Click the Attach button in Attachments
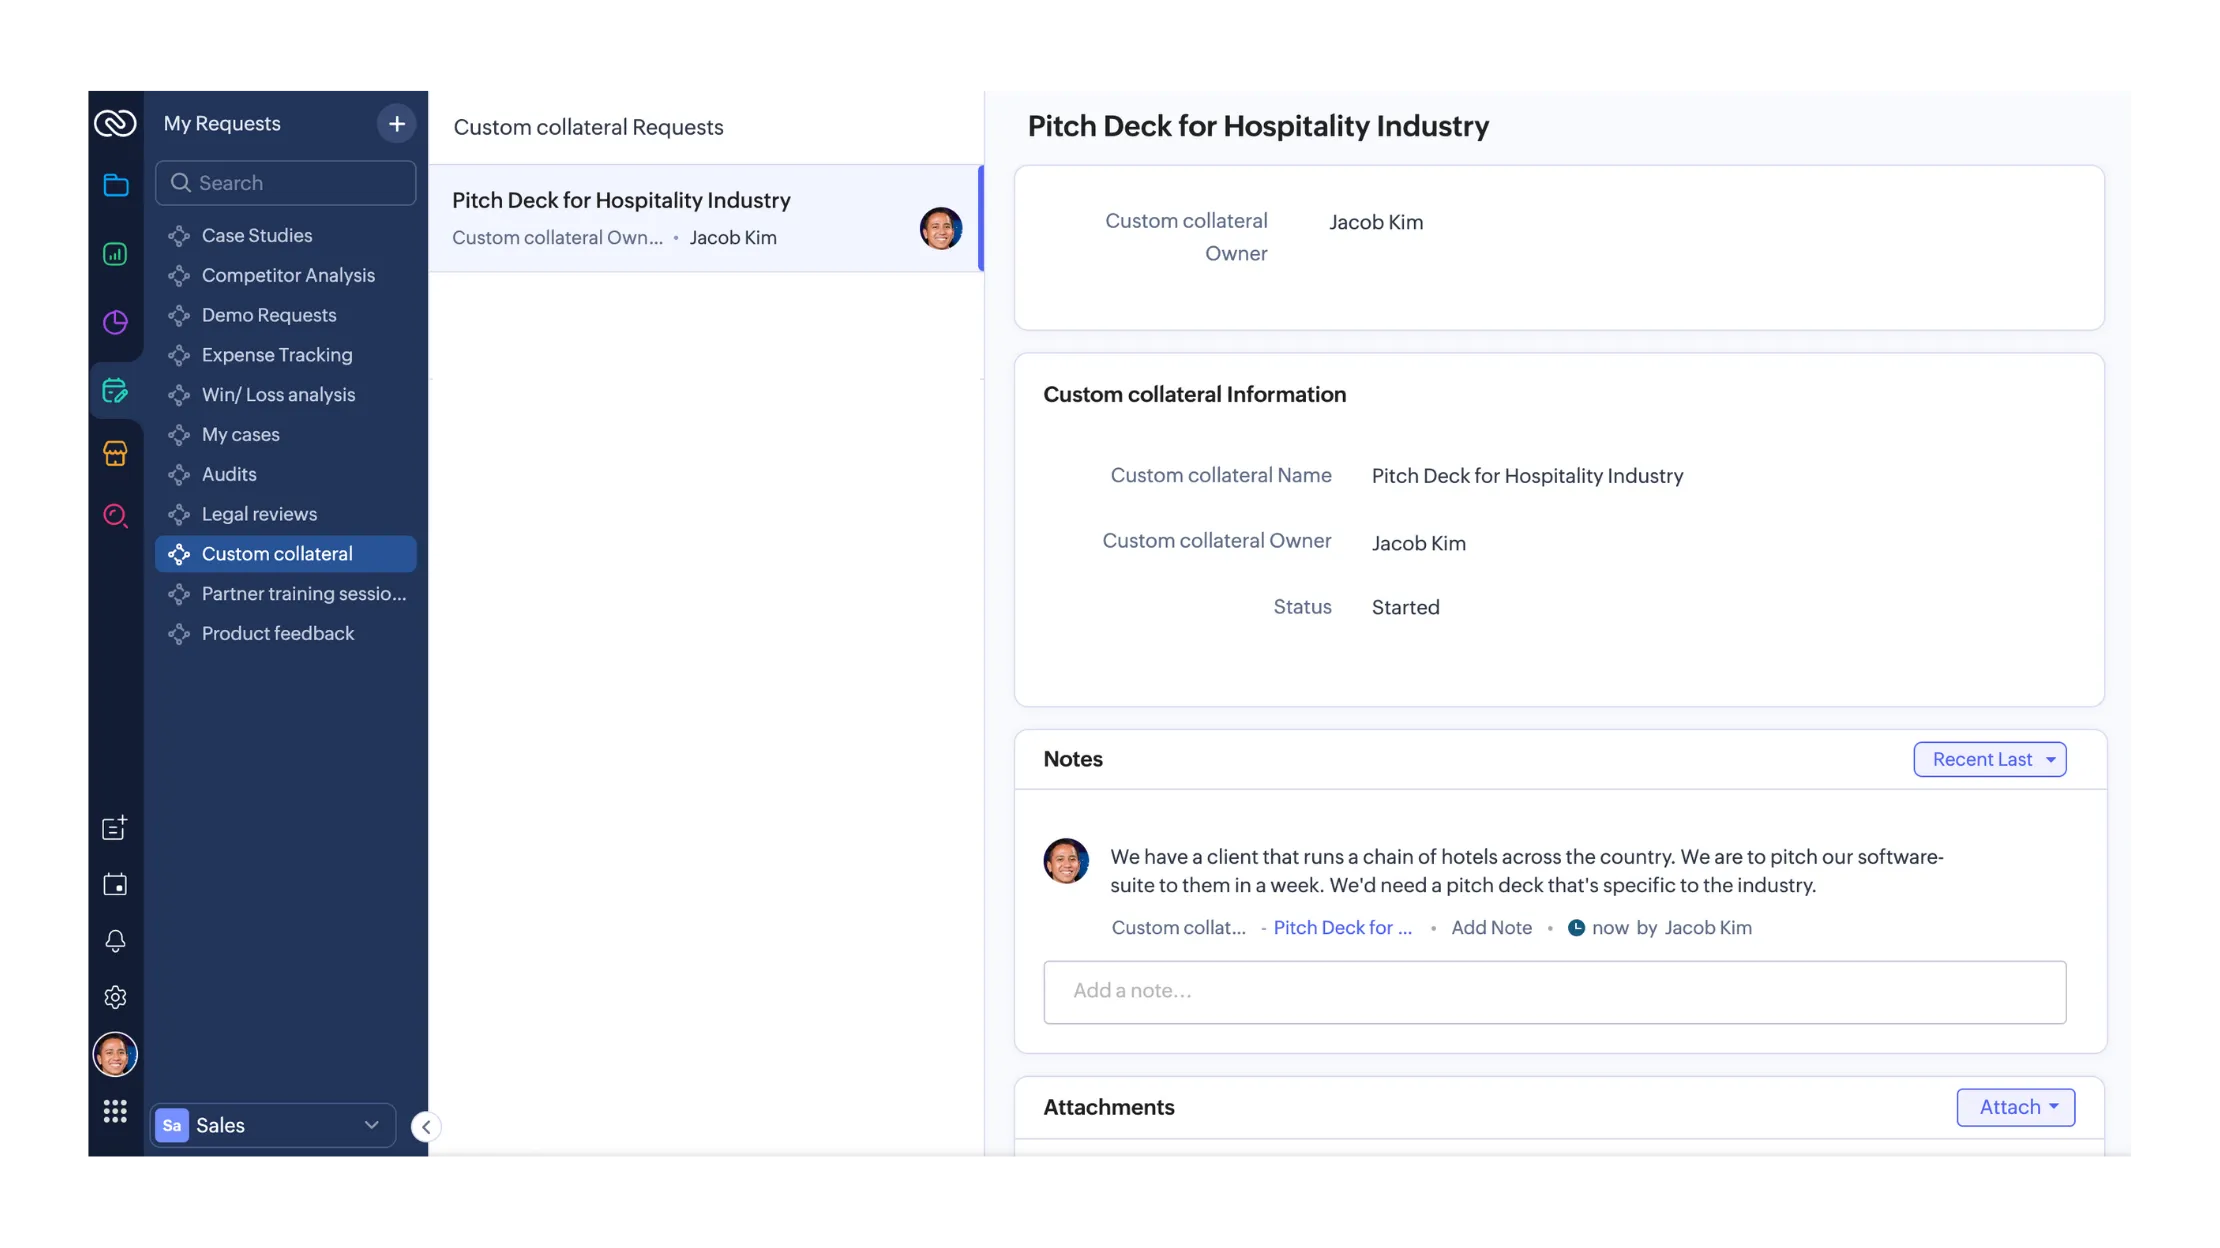This screenshot has height=1248, width=2220. 2016,1106
